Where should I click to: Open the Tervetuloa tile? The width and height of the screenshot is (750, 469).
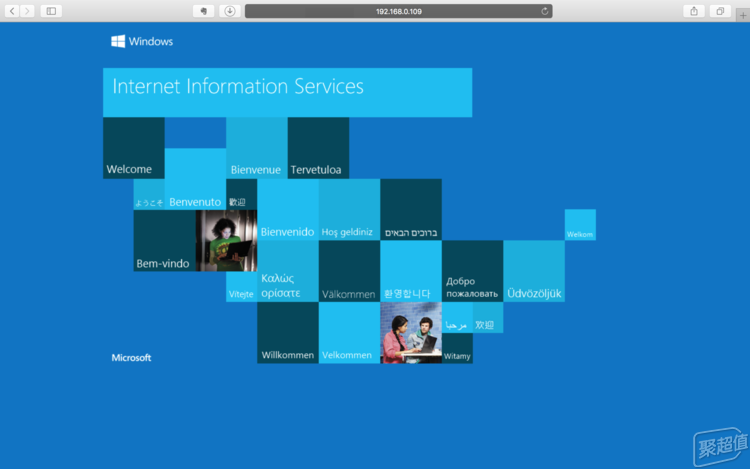(318, 148)
